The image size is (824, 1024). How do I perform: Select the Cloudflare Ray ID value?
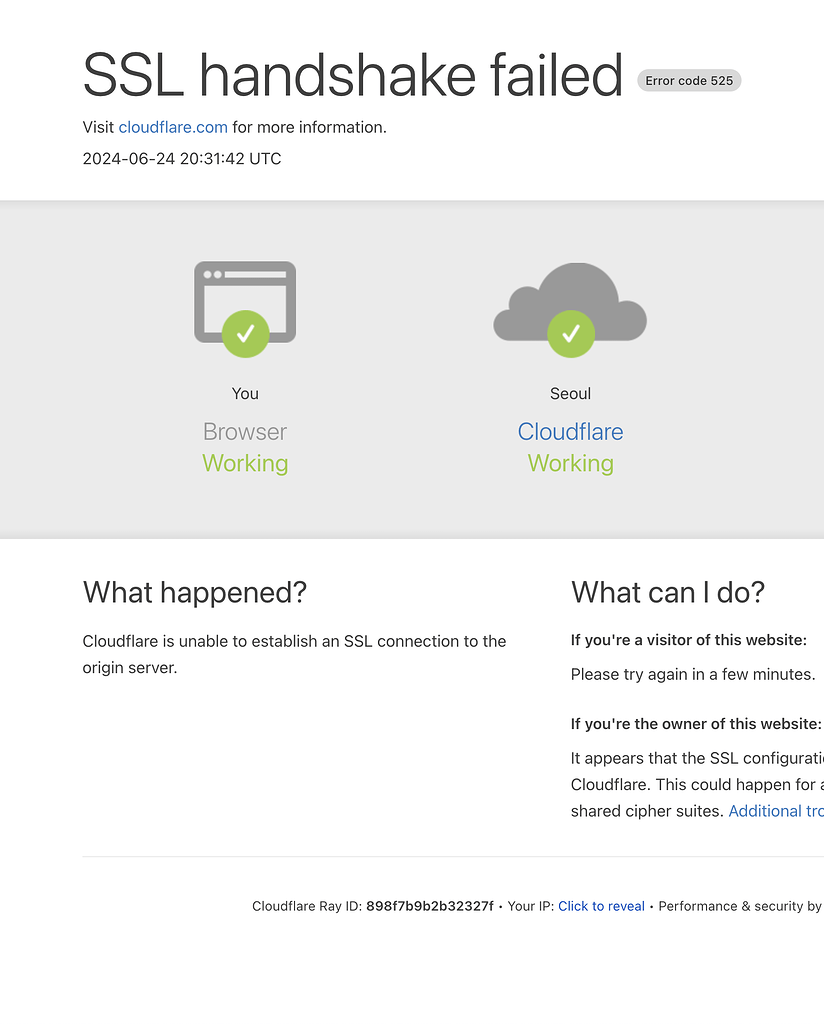click(x=430, y=906)
